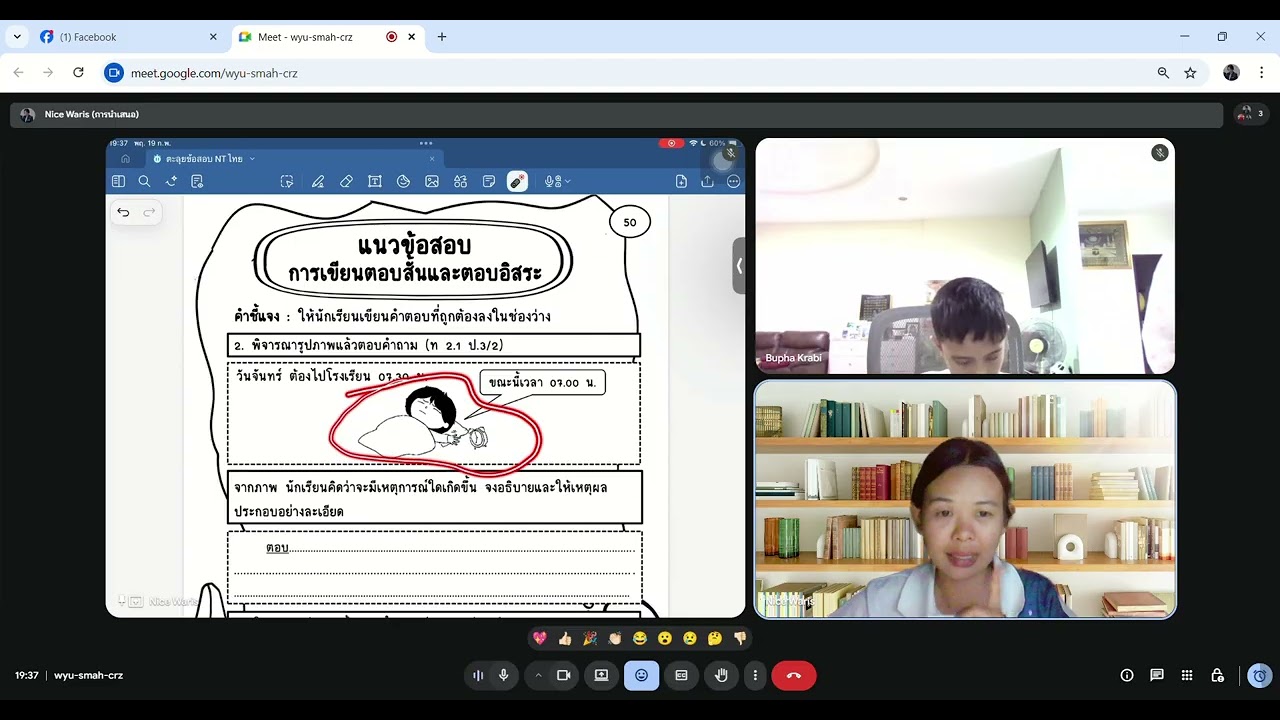Leave the call with red hang-up button
Screen dimensions: 1280x720
tap(794, 675)
